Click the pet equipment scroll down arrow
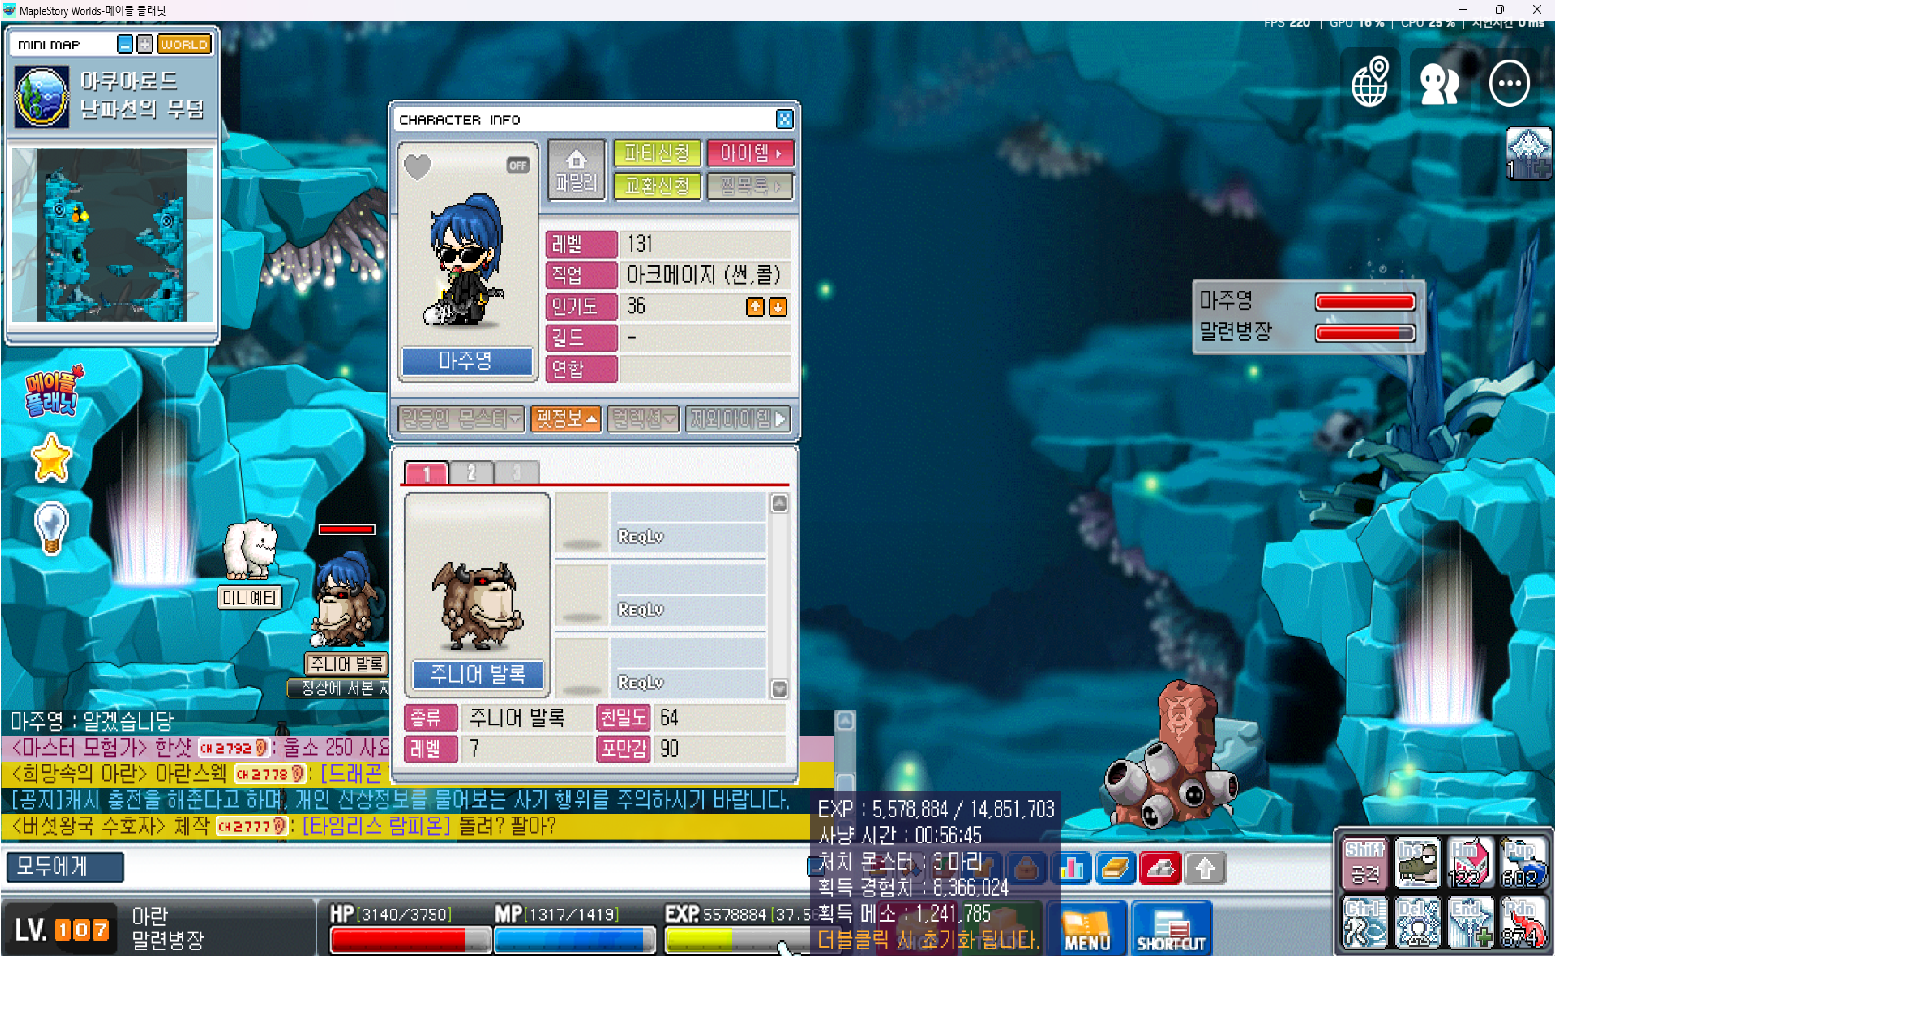Screen dimensions: 1917x1028 coord(780,689)
